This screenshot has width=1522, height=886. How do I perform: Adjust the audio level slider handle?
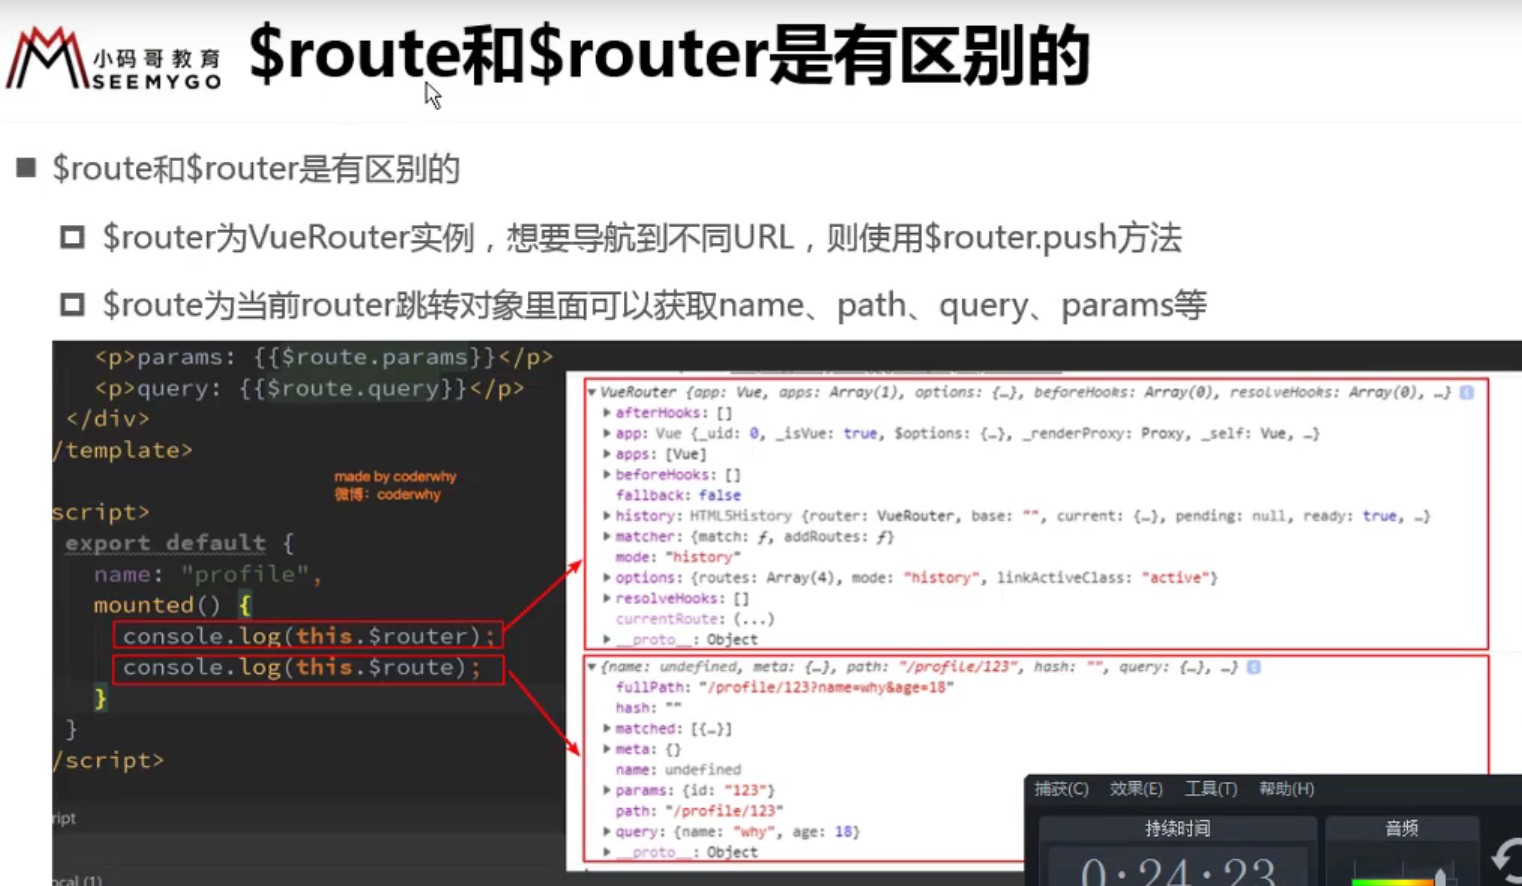pyautogui.click(x=1441, y=876)
